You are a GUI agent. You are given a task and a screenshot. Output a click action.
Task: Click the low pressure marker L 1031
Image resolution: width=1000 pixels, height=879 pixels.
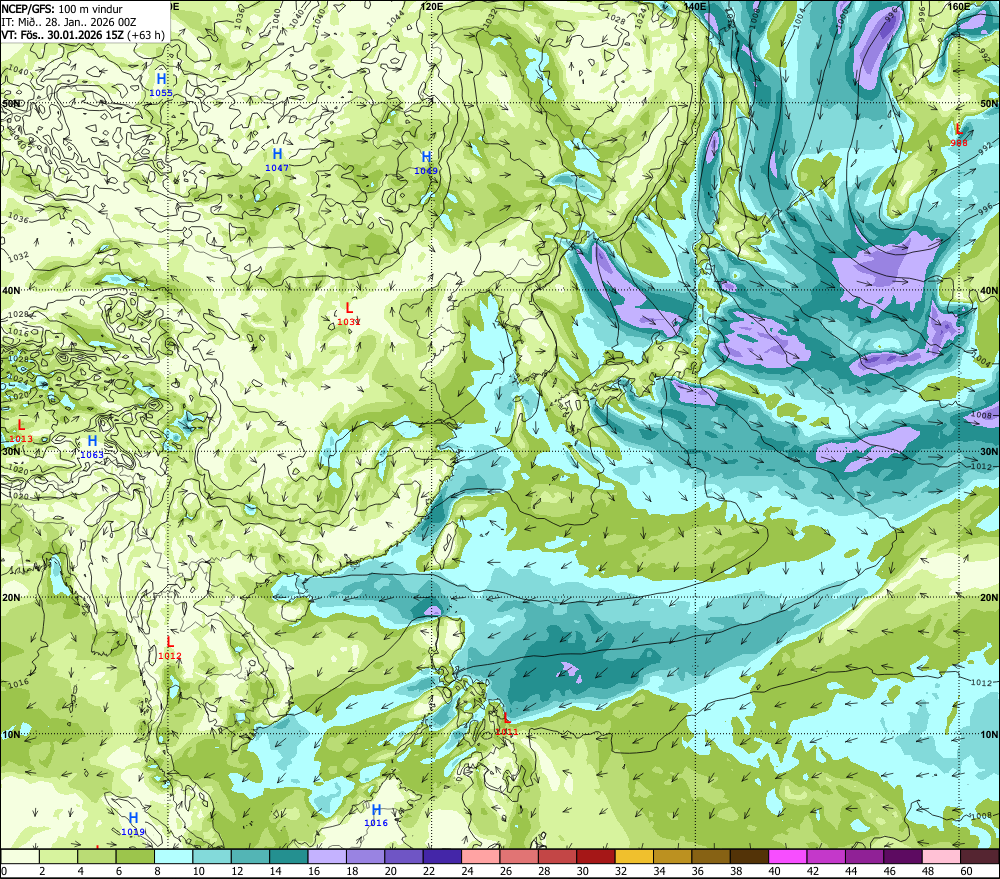click(x=349, y=314)
